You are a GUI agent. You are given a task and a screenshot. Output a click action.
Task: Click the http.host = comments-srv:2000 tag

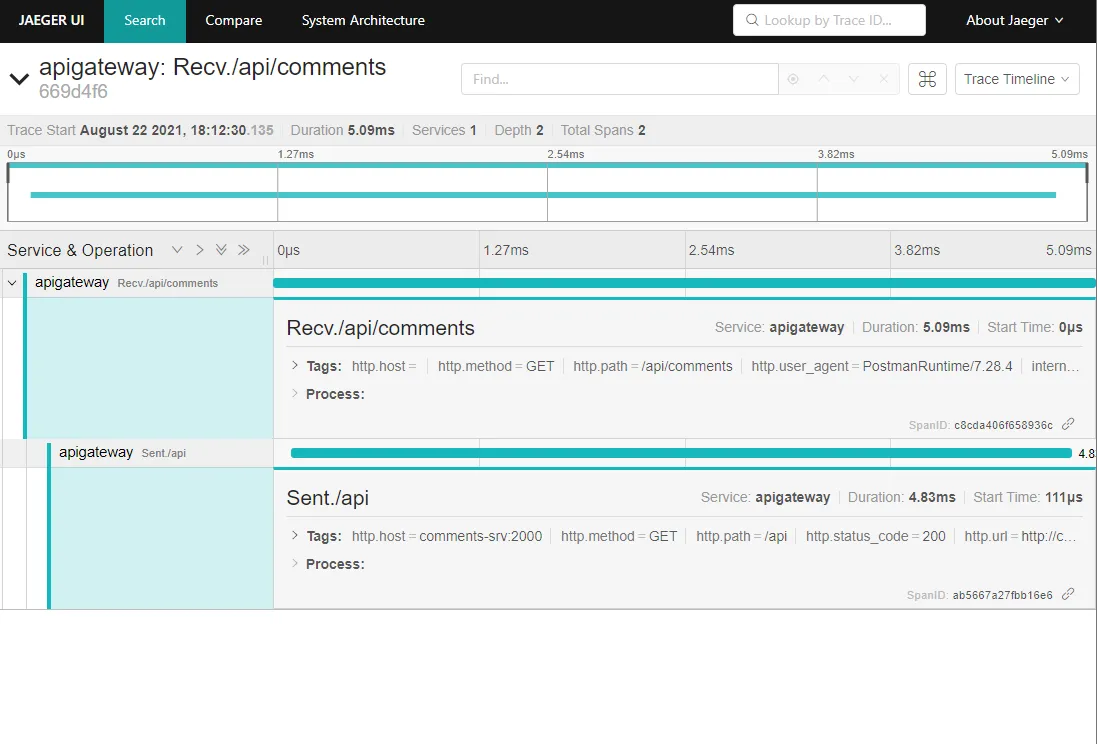tap(446, 536)
